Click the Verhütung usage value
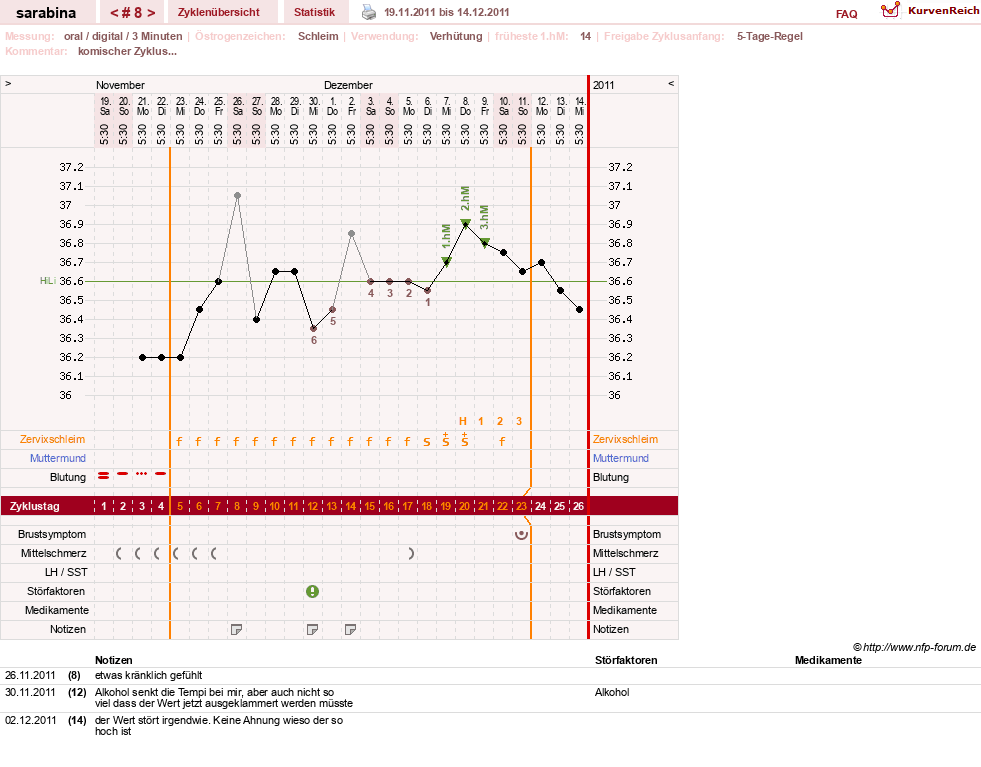The height and width of the screenshot is (767, 981). [x=455, y=36]
